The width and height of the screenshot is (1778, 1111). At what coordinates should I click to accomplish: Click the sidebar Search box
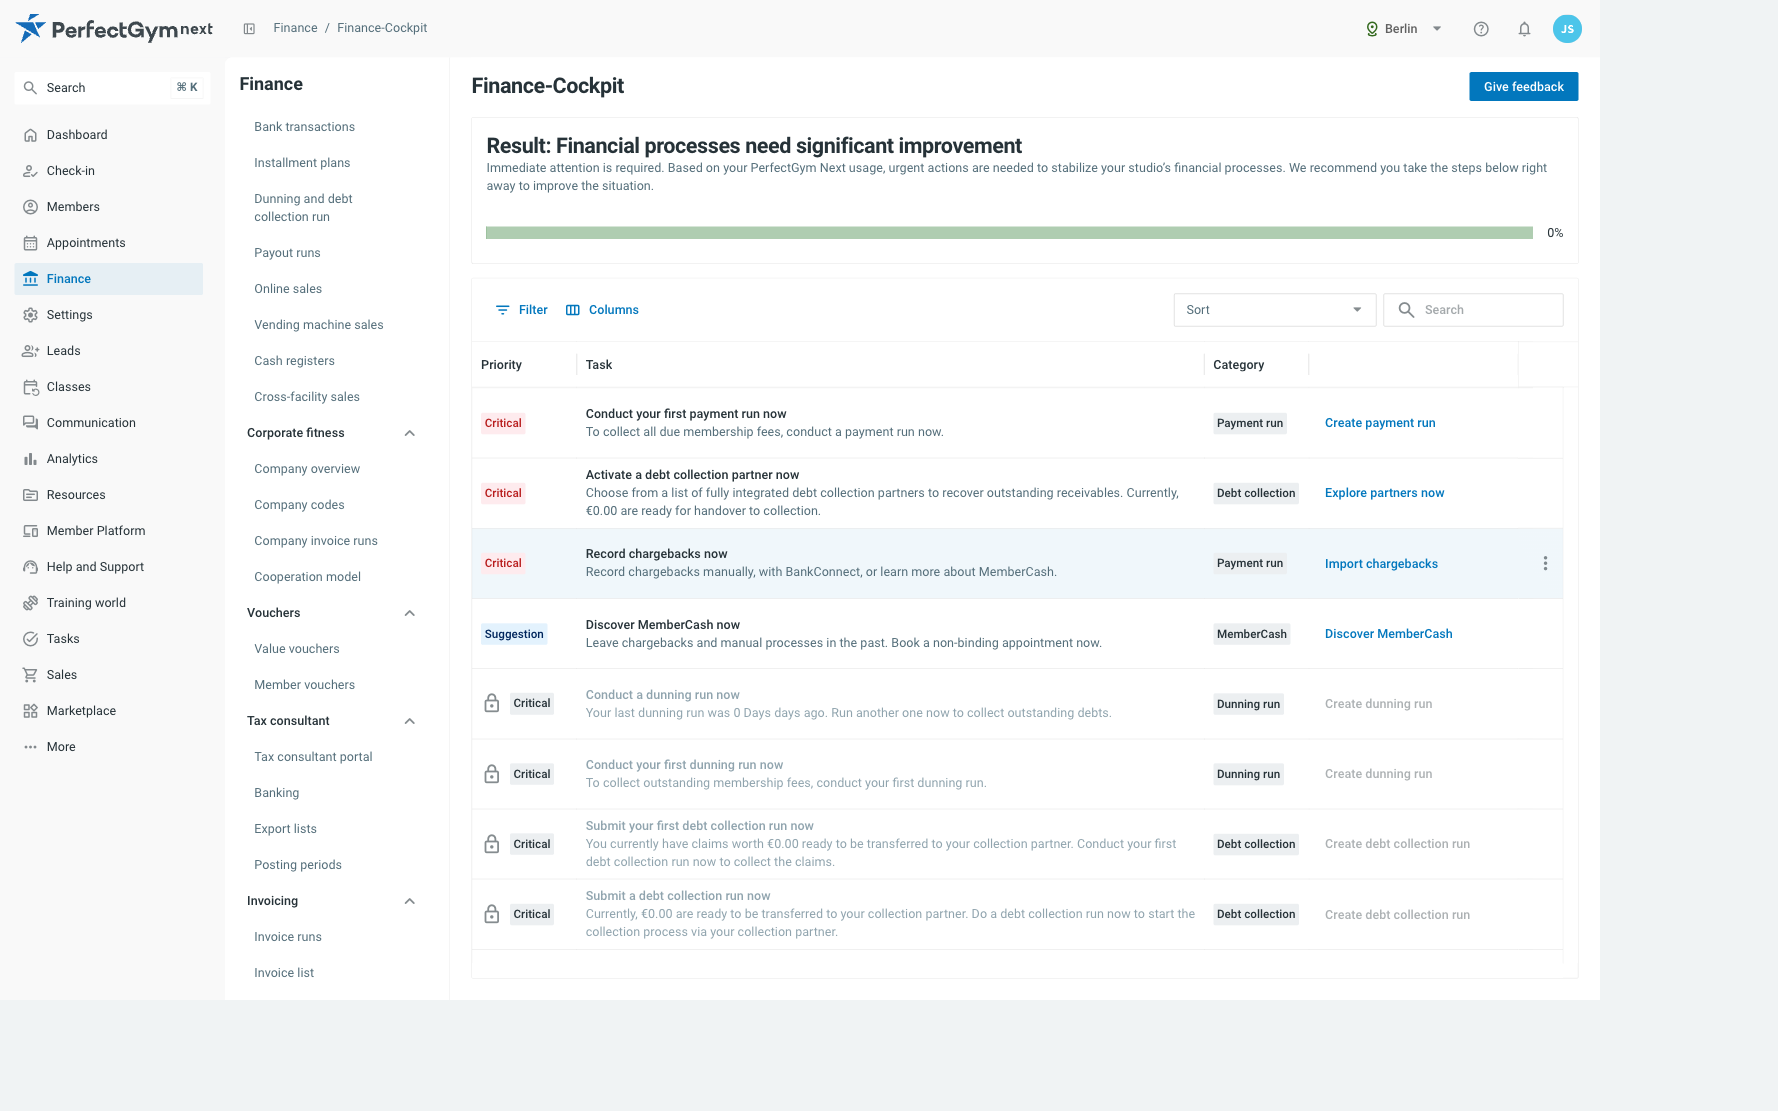click(113, 88)
